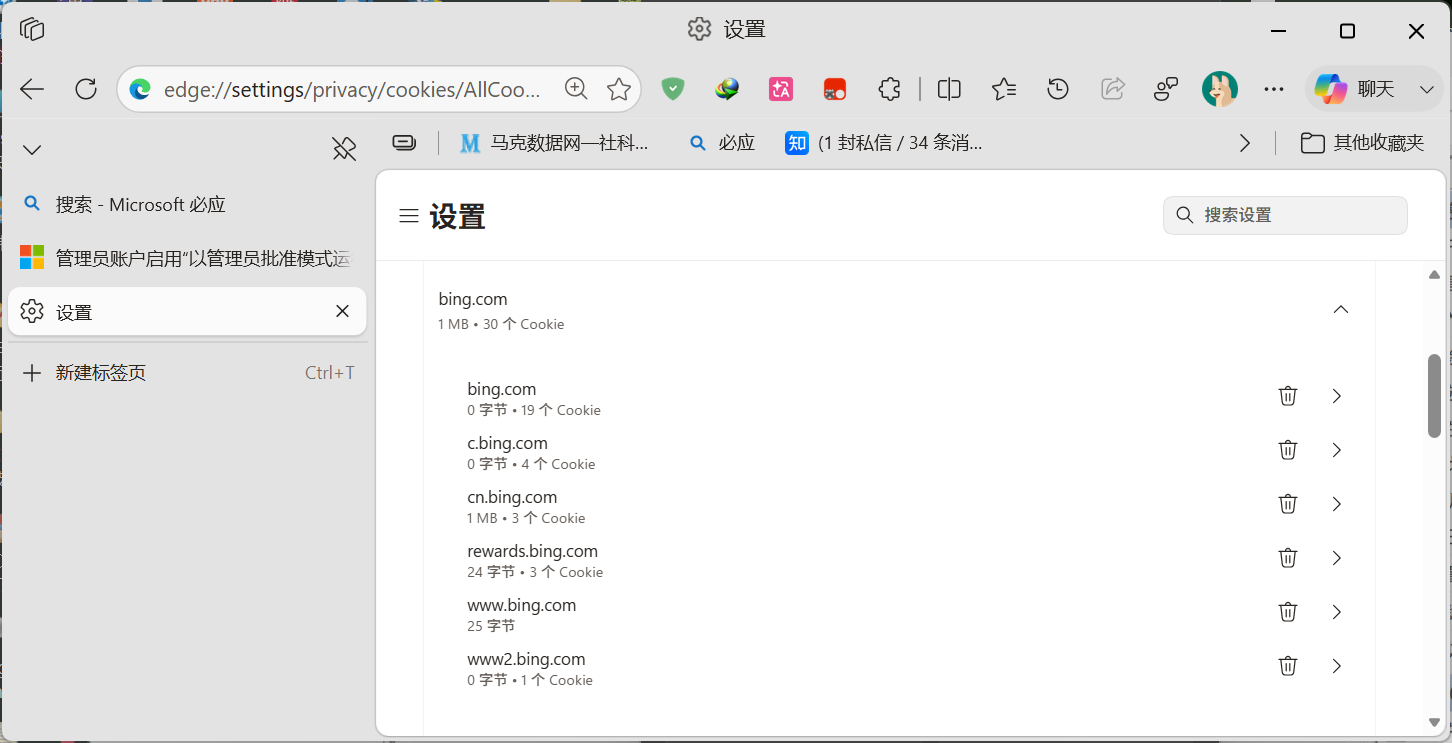Image resolution: width=1452 pixels, height=743 pixels.
Task: Collapse the bing.com cookie group
Action: (x=1341, y=309)
